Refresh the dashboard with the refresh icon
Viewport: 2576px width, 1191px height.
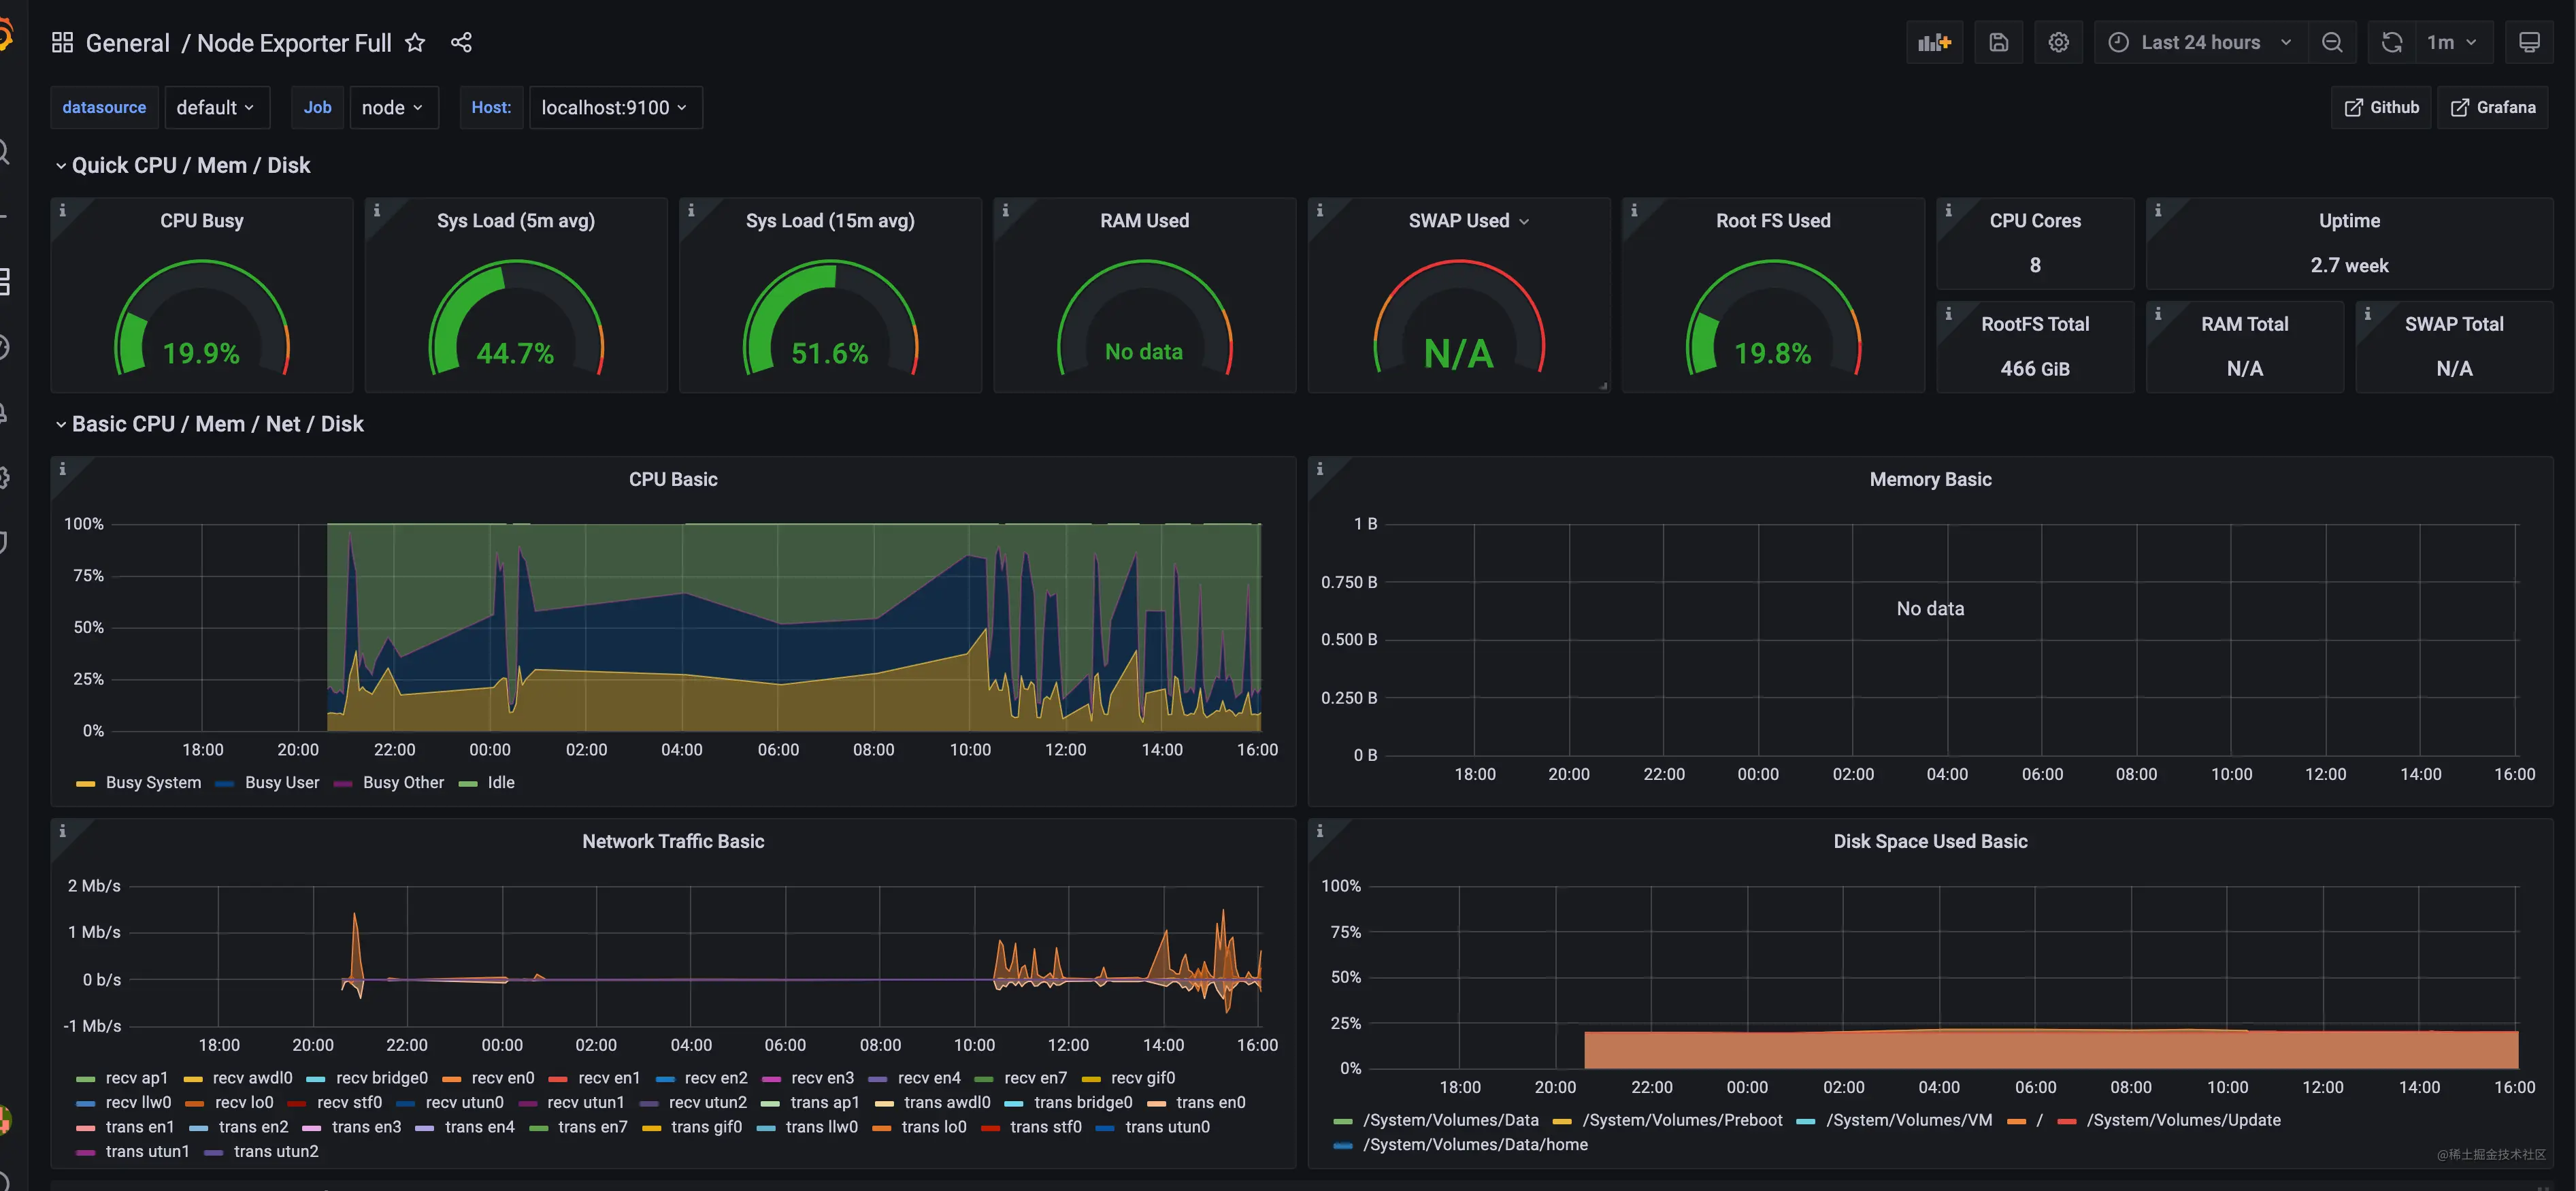2391,42
